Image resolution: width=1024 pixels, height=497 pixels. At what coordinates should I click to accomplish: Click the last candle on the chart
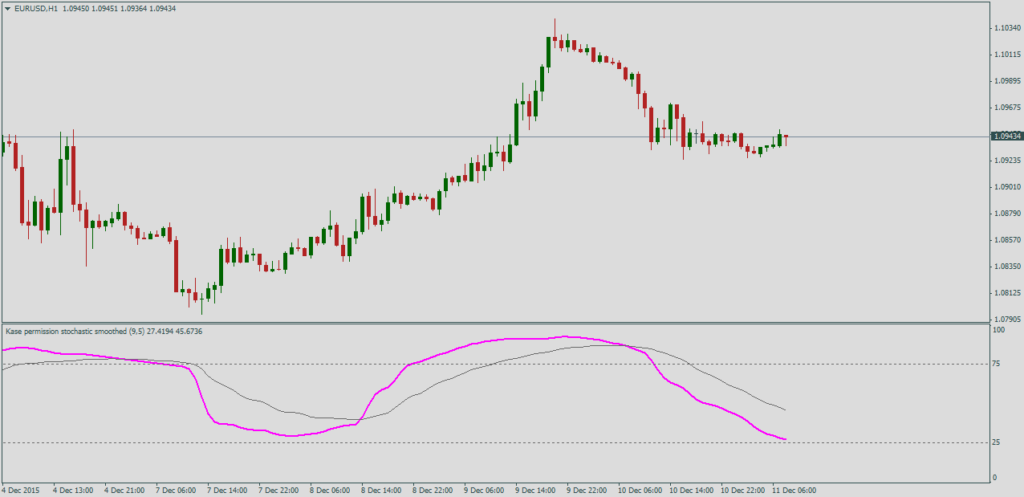786,137
